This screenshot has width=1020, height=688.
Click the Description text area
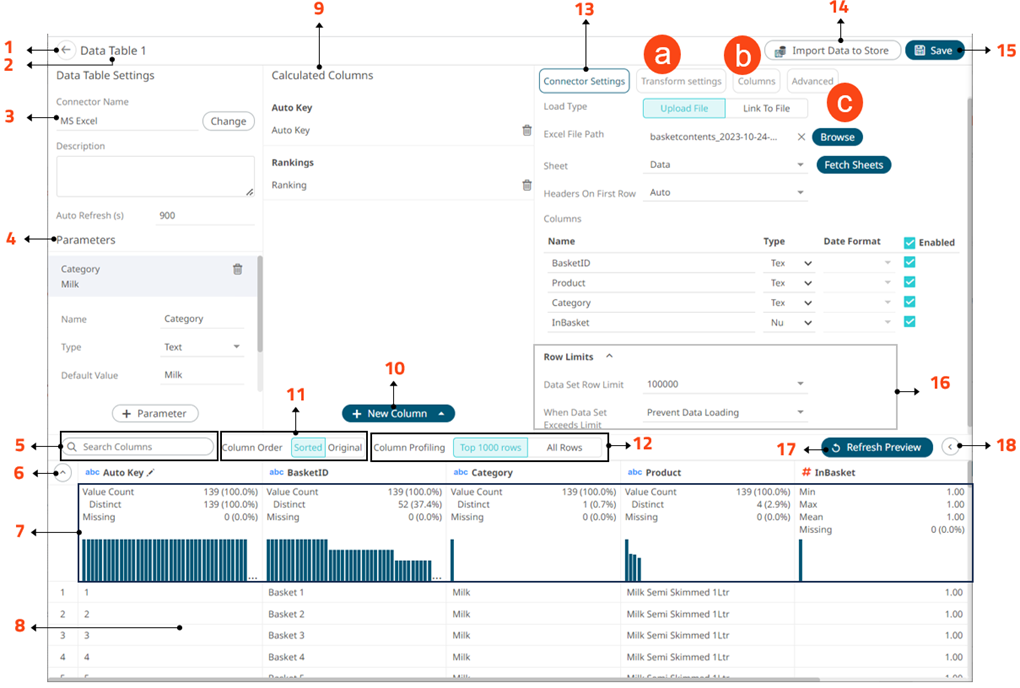coord(155,176)
